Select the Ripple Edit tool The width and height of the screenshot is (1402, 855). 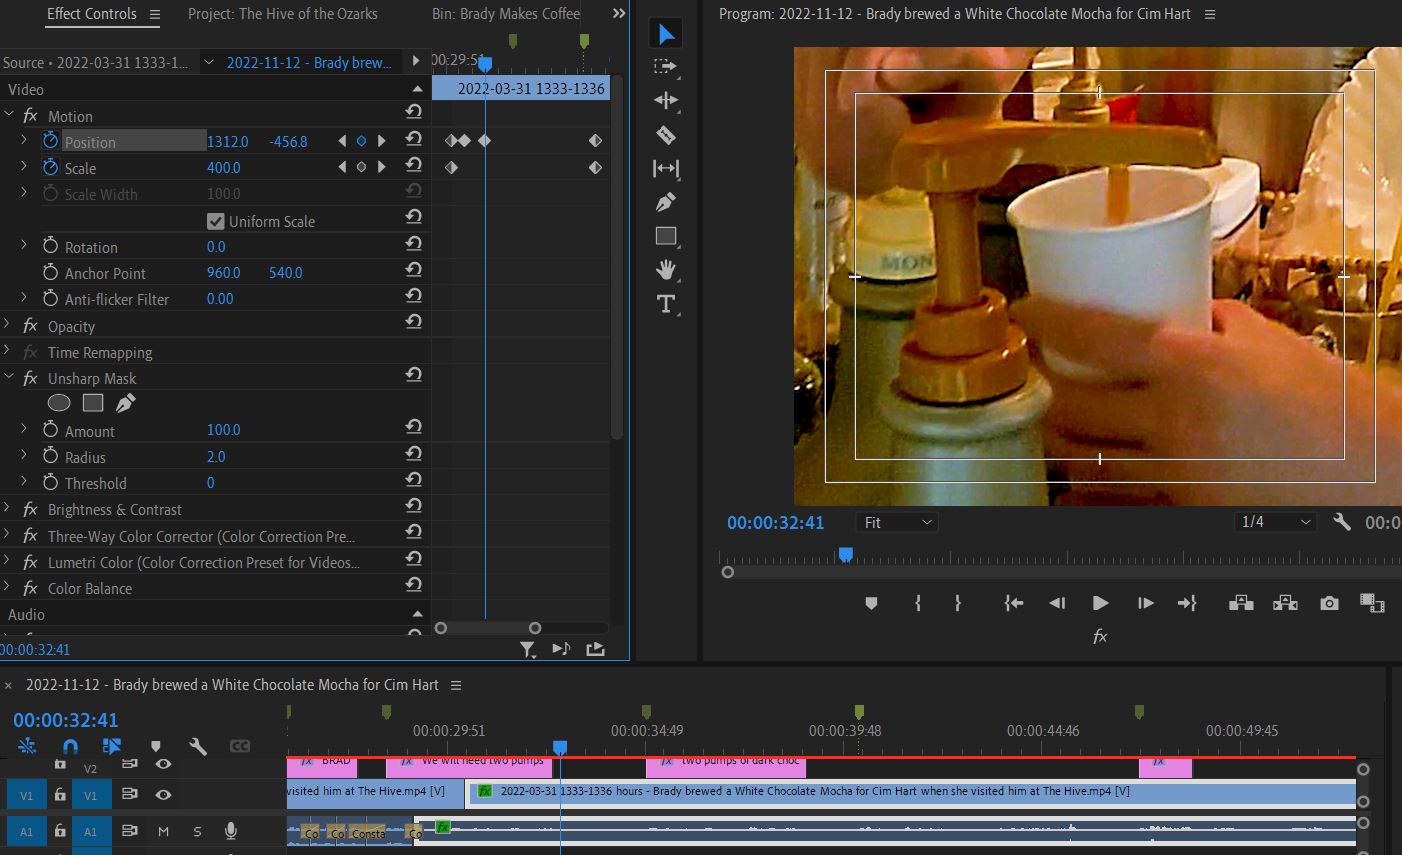point(666,101)
